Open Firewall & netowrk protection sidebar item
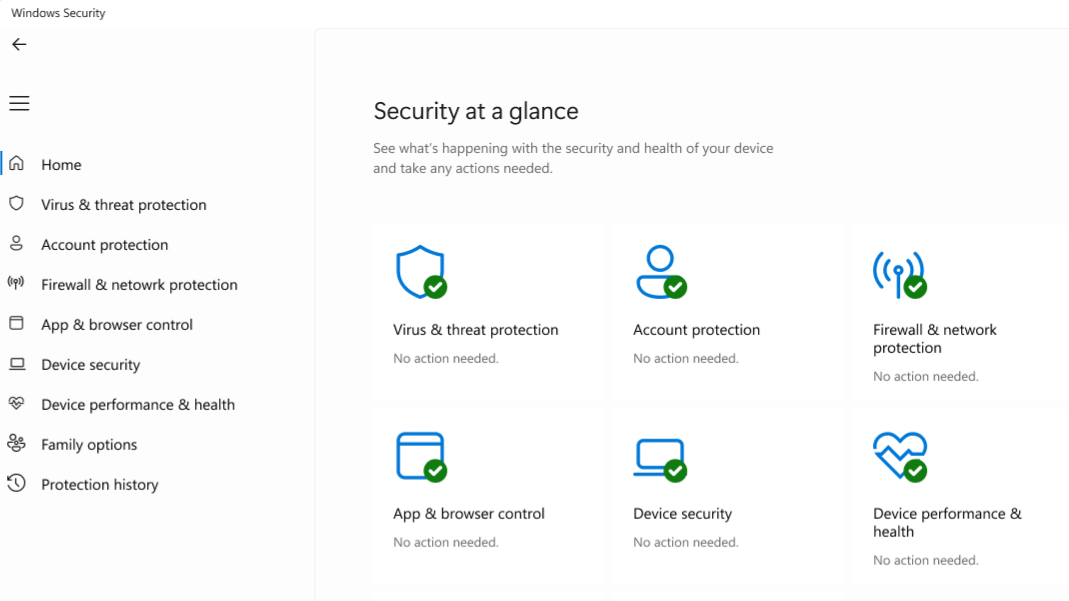1069x601 pixels. click(x=139, y=284)
